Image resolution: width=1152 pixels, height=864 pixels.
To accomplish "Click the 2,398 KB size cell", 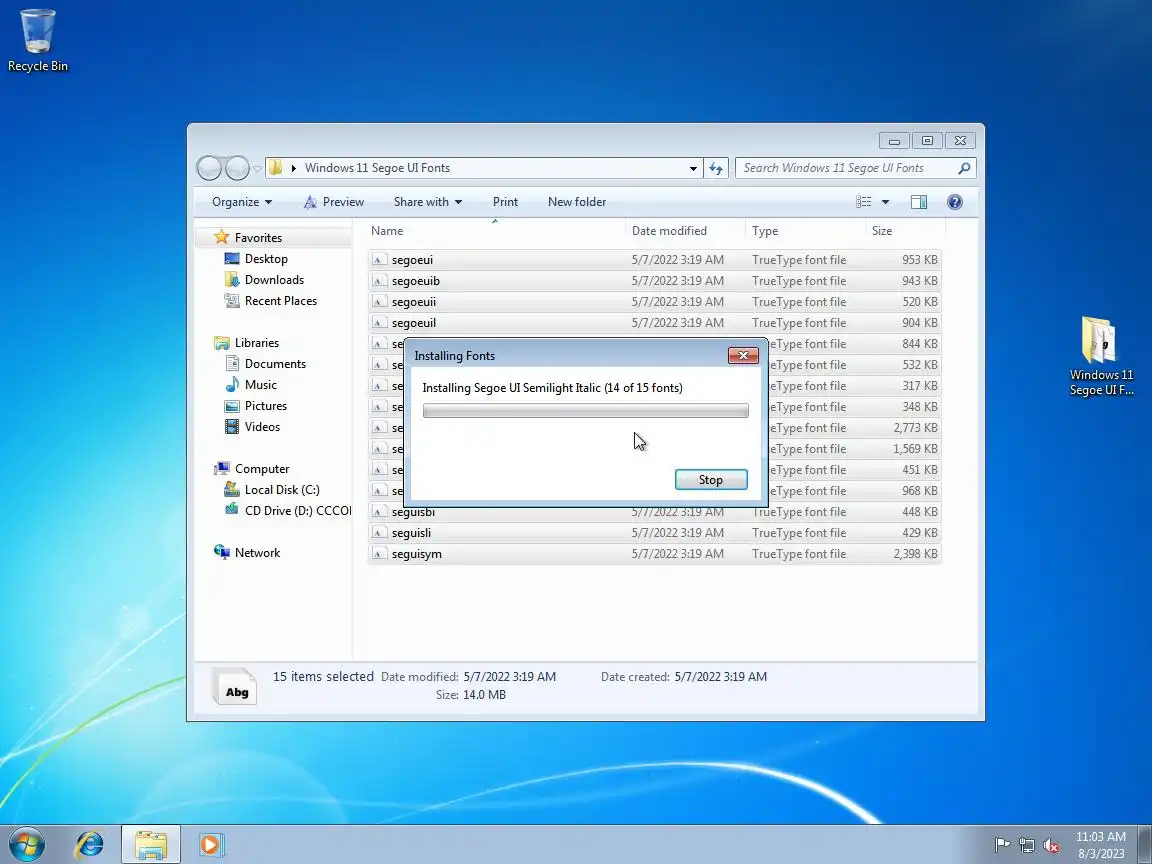I will coord(915,554).
